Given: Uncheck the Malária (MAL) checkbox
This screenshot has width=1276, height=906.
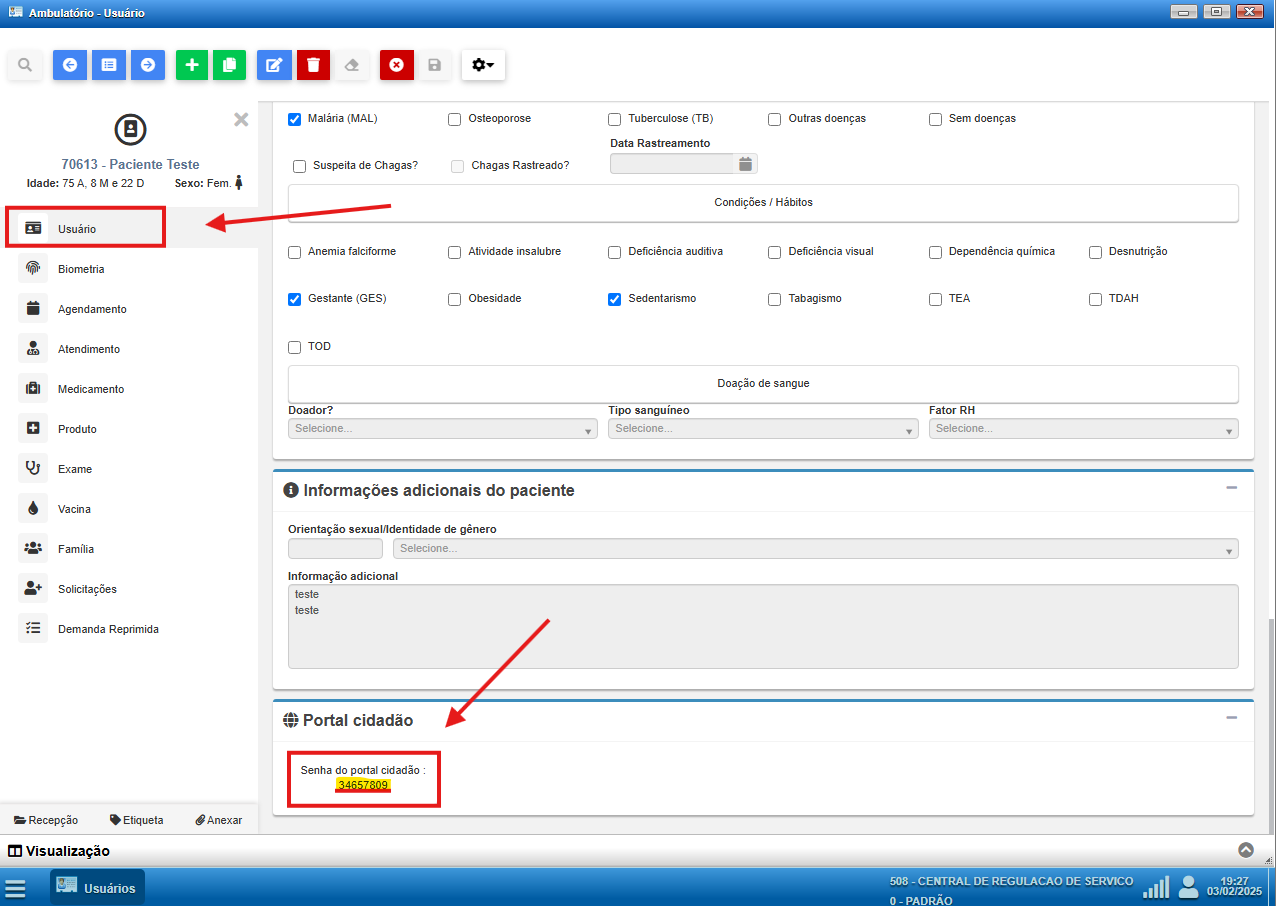Looking at the screenshot, I should [x=295, y=119].
